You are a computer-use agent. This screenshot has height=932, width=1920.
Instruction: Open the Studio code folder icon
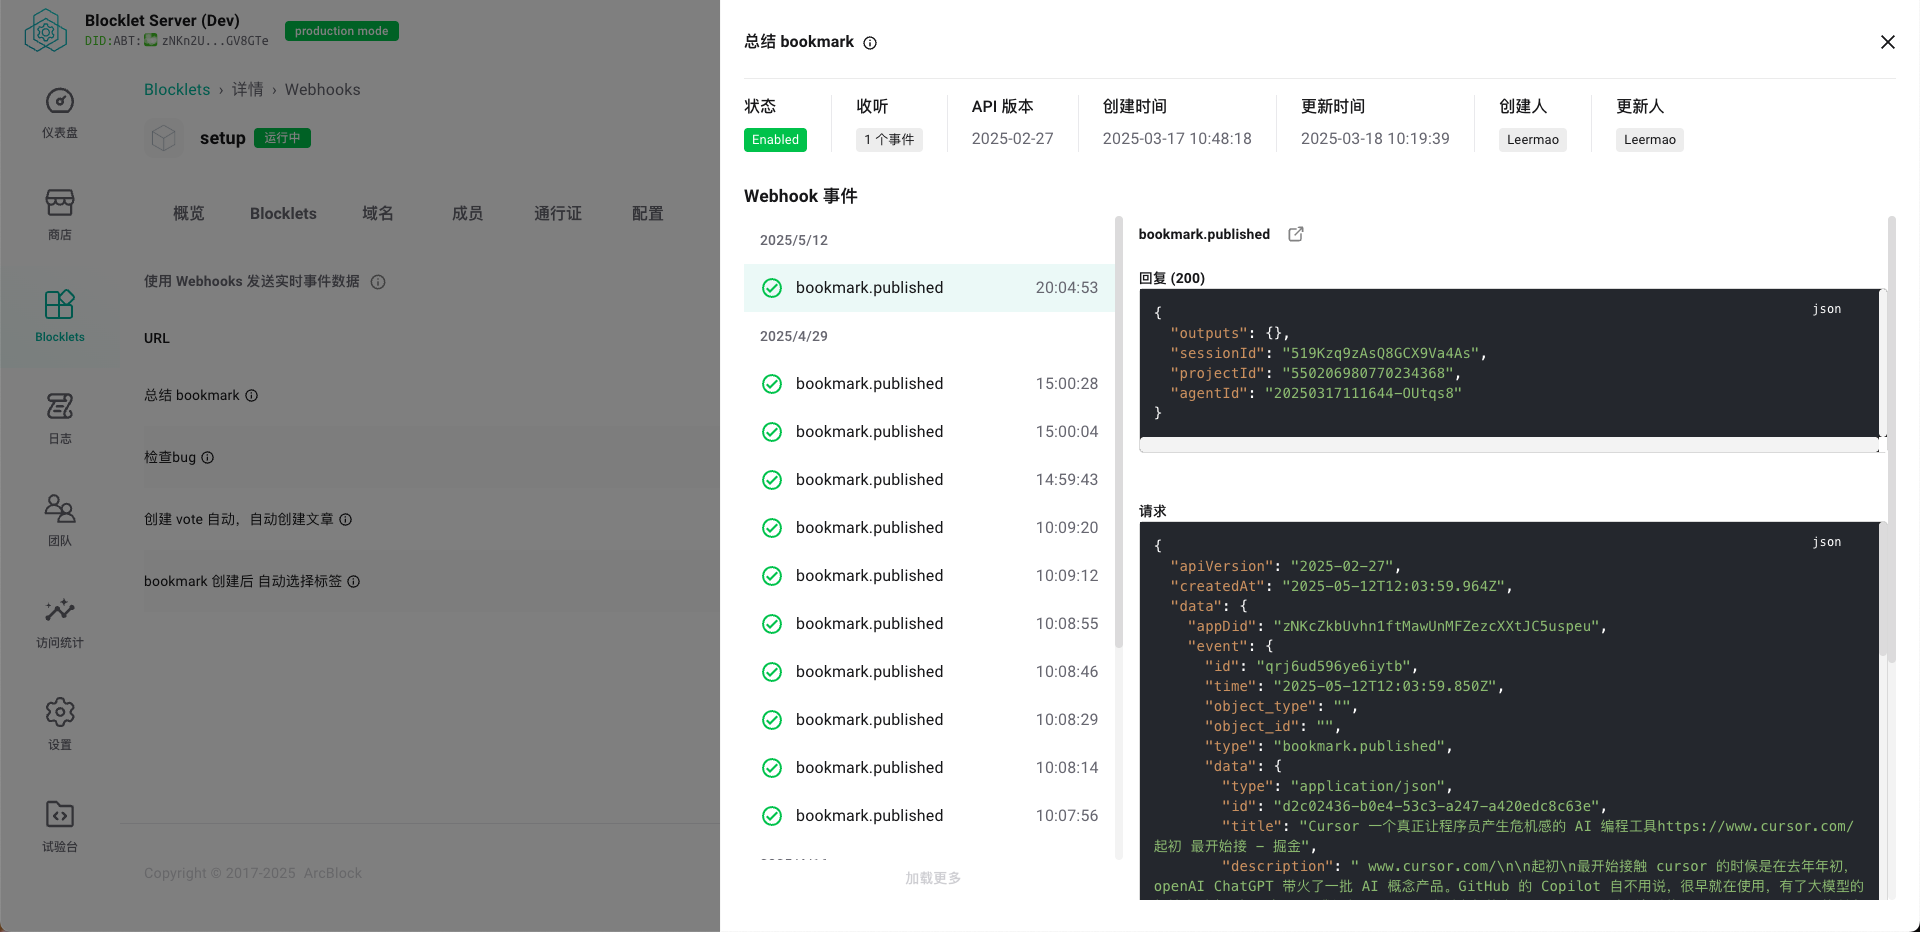tap(59, 815)
